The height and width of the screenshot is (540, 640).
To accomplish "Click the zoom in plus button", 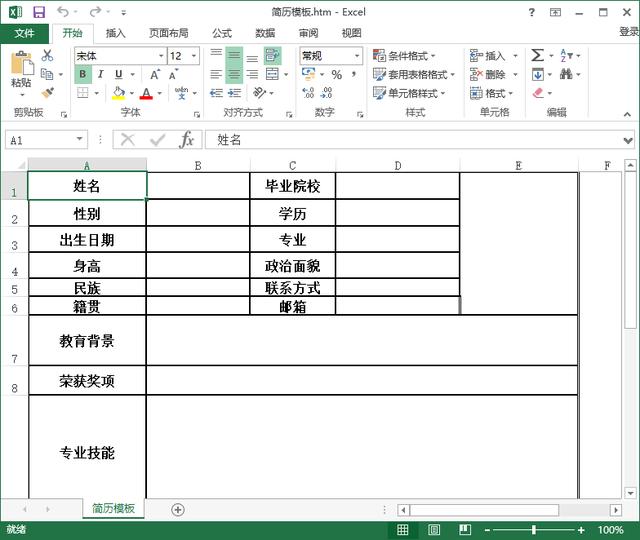I will 581,530.
